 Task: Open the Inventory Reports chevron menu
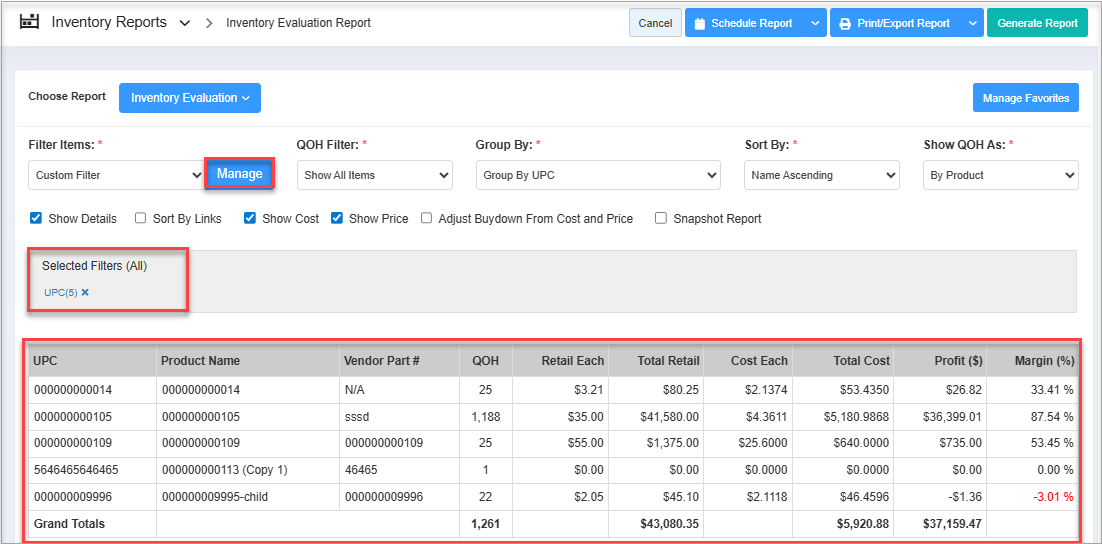click(x=185, y=23)
